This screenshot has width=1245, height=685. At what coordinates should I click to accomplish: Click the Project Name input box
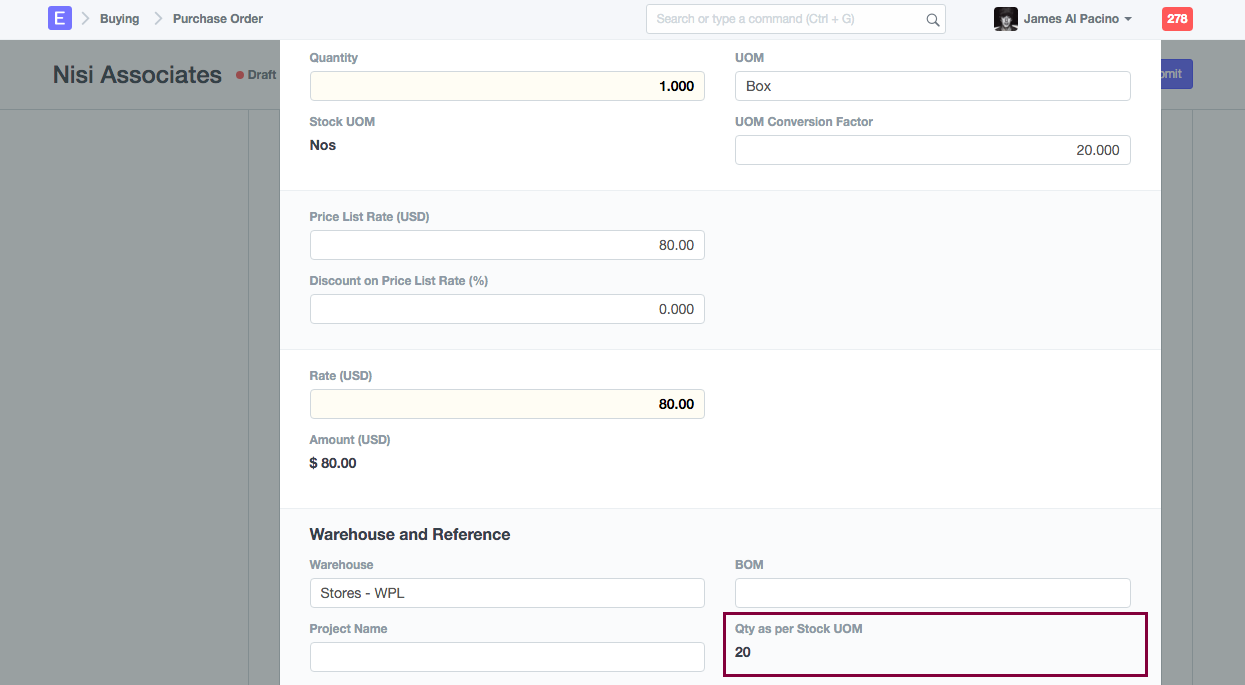[507, 657]
